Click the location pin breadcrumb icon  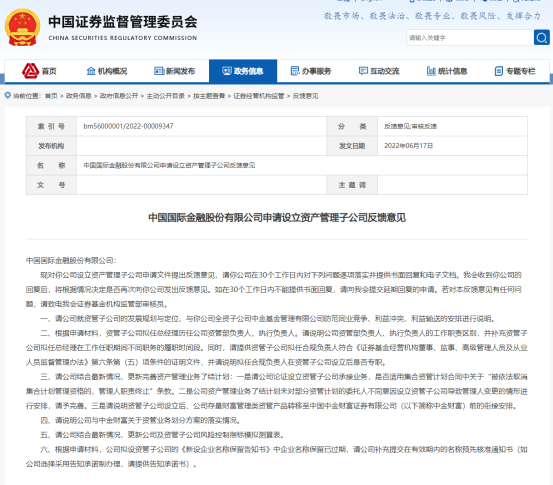point(7,96)
